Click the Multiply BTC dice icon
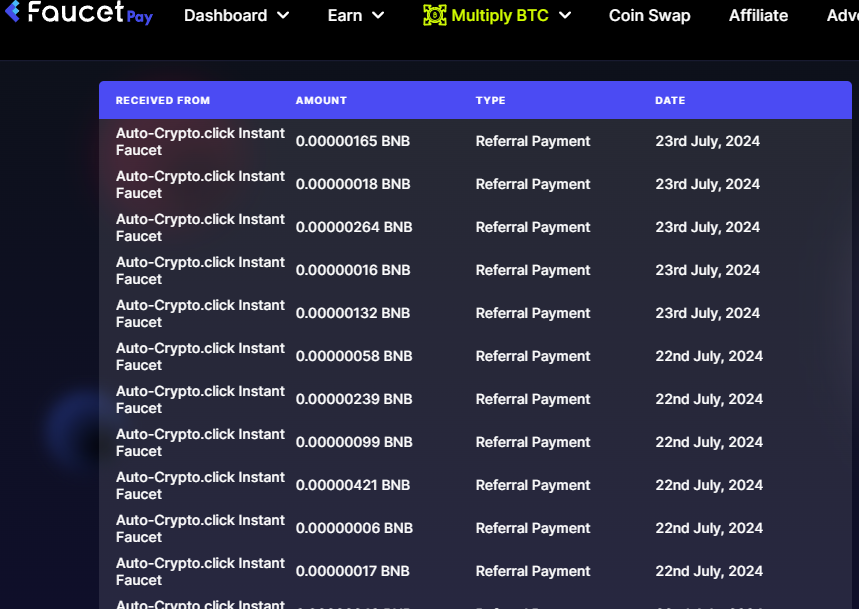 434,15
